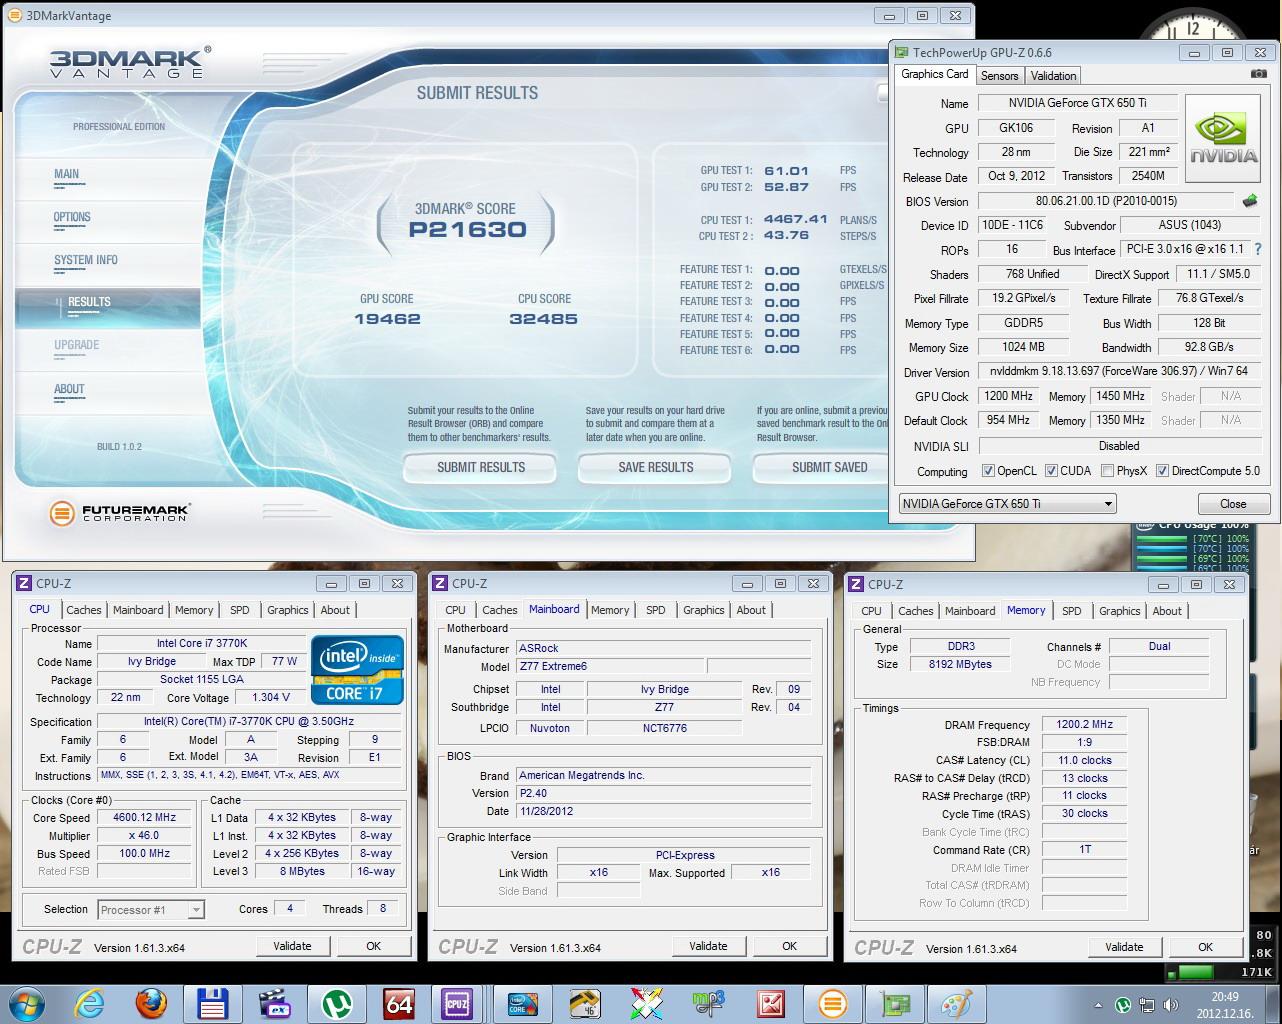Image resolution: width=1282 pixels, height=1024 pixels.
Task: Switch to the Validation tab in GPU-Z
Action: point(1053,75)
